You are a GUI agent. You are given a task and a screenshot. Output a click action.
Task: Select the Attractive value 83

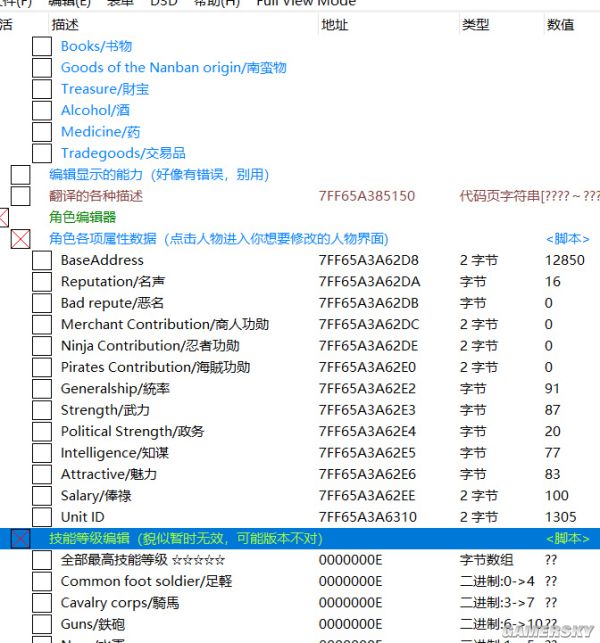point(553,474)
